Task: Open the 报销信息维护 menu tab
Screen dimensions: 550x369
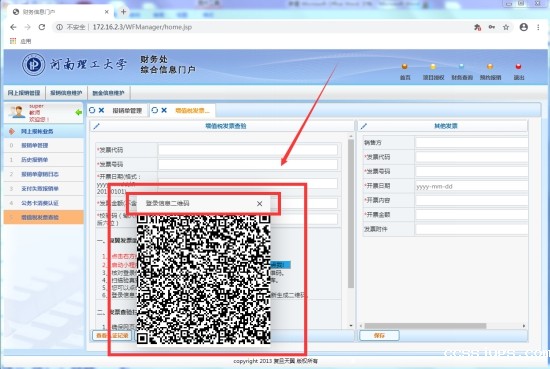Action: click(66, 93)
